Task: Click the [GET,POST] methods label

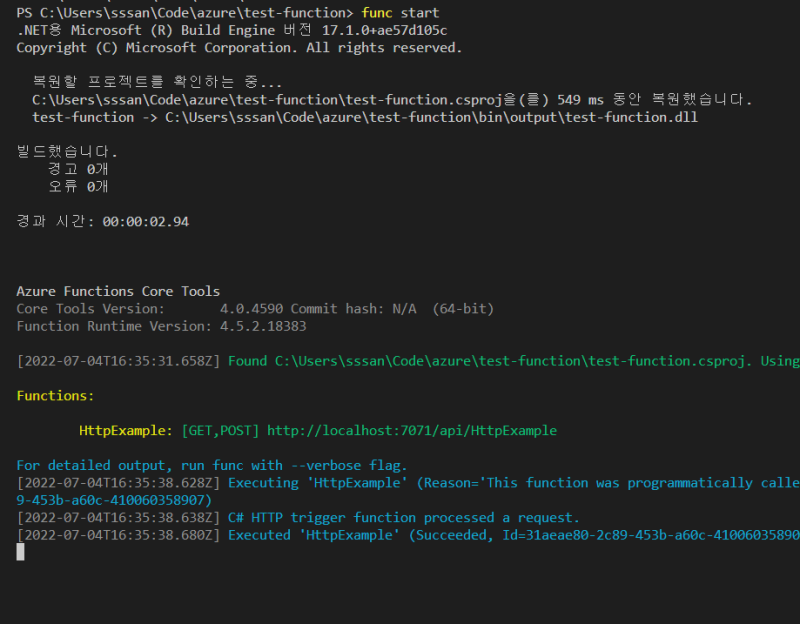Action: (220, 431)
